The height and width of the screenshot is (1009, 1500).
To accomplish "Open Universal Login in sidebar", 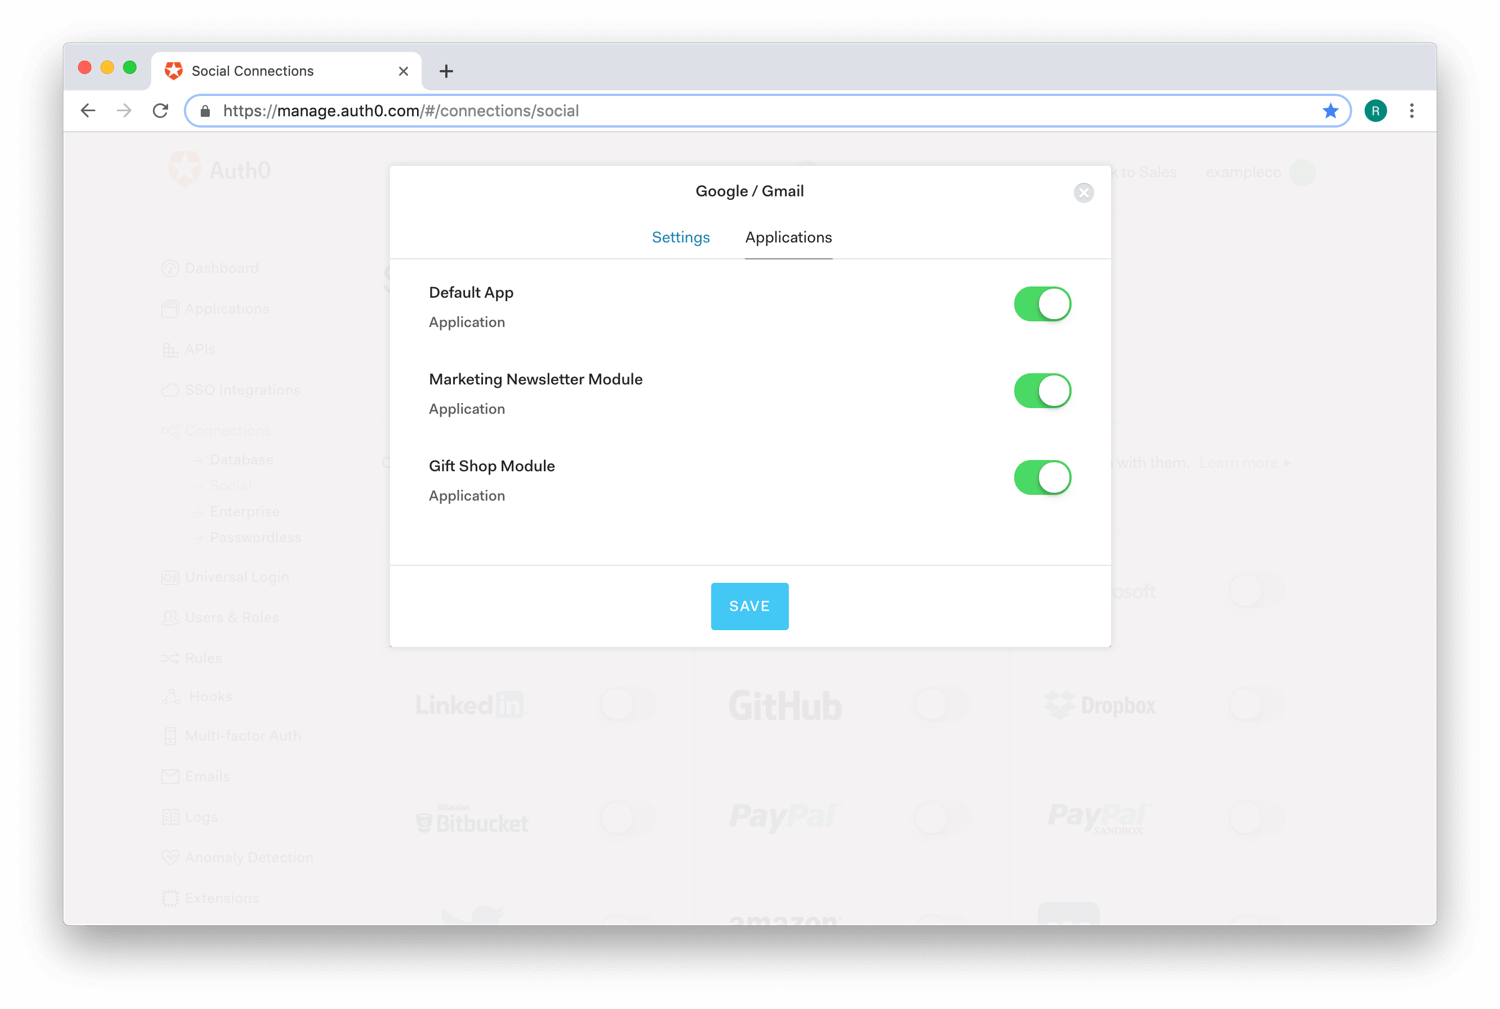I will coord(225,577).
